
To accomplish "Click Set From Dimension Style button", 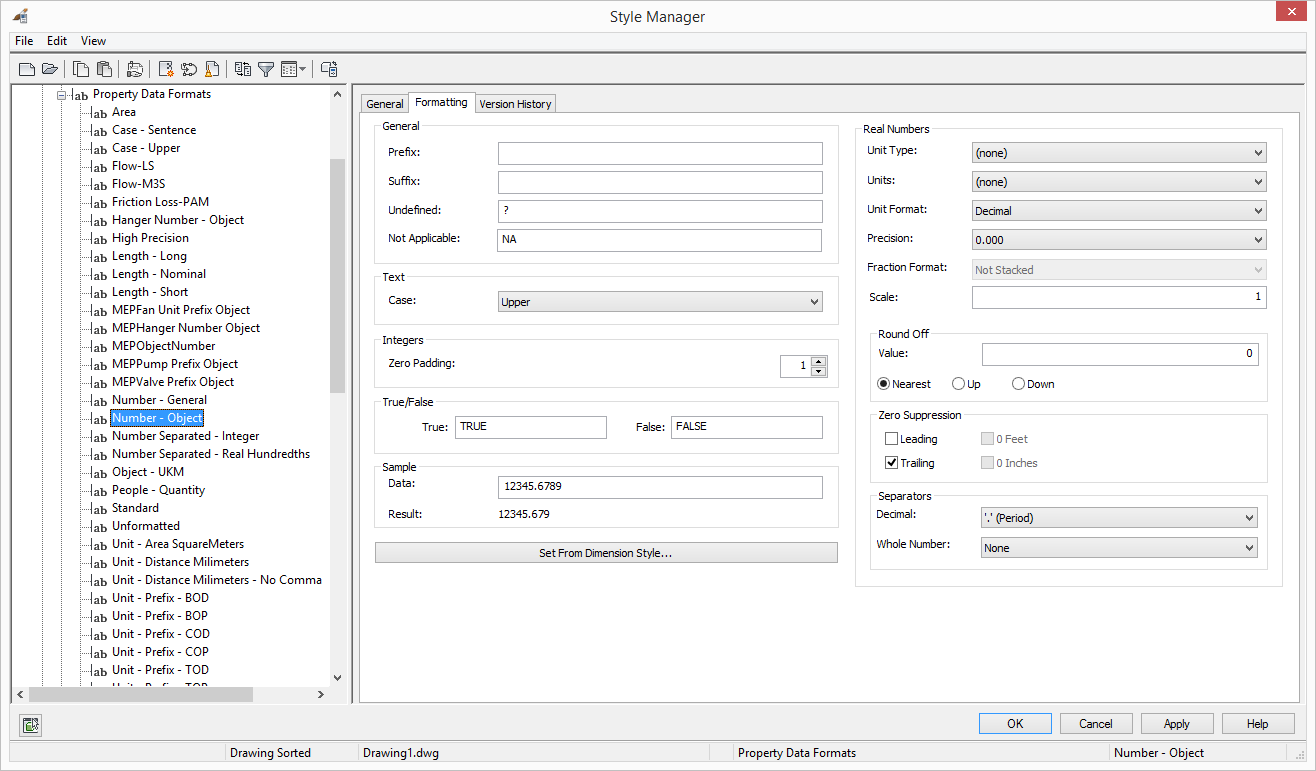I will (x=606, y=553).
